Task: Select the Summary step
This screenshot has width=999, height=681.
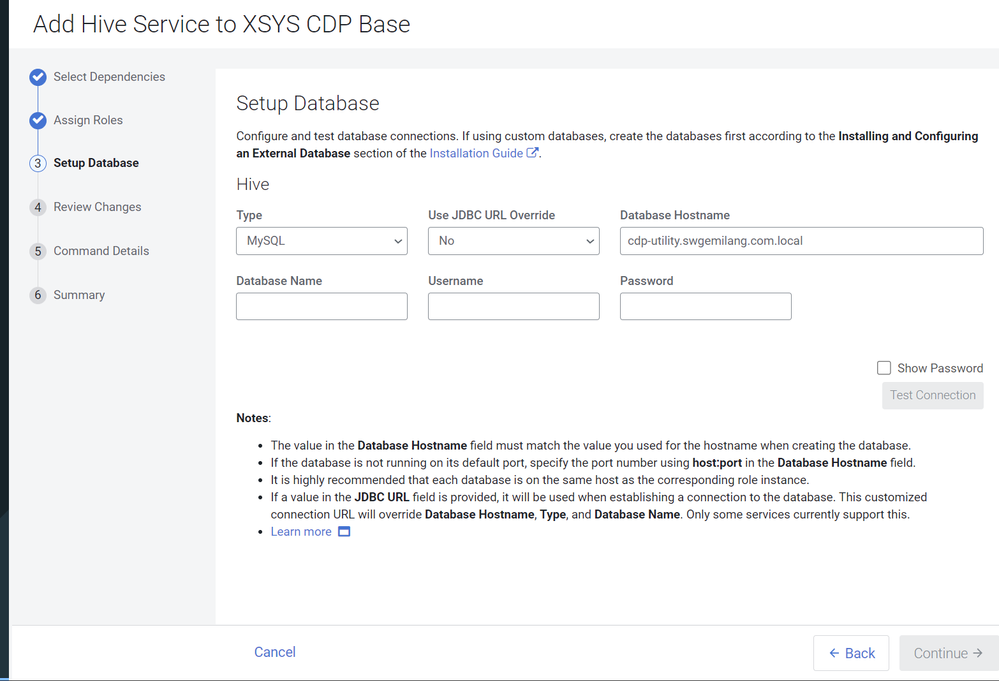Action: pos(79,295)
